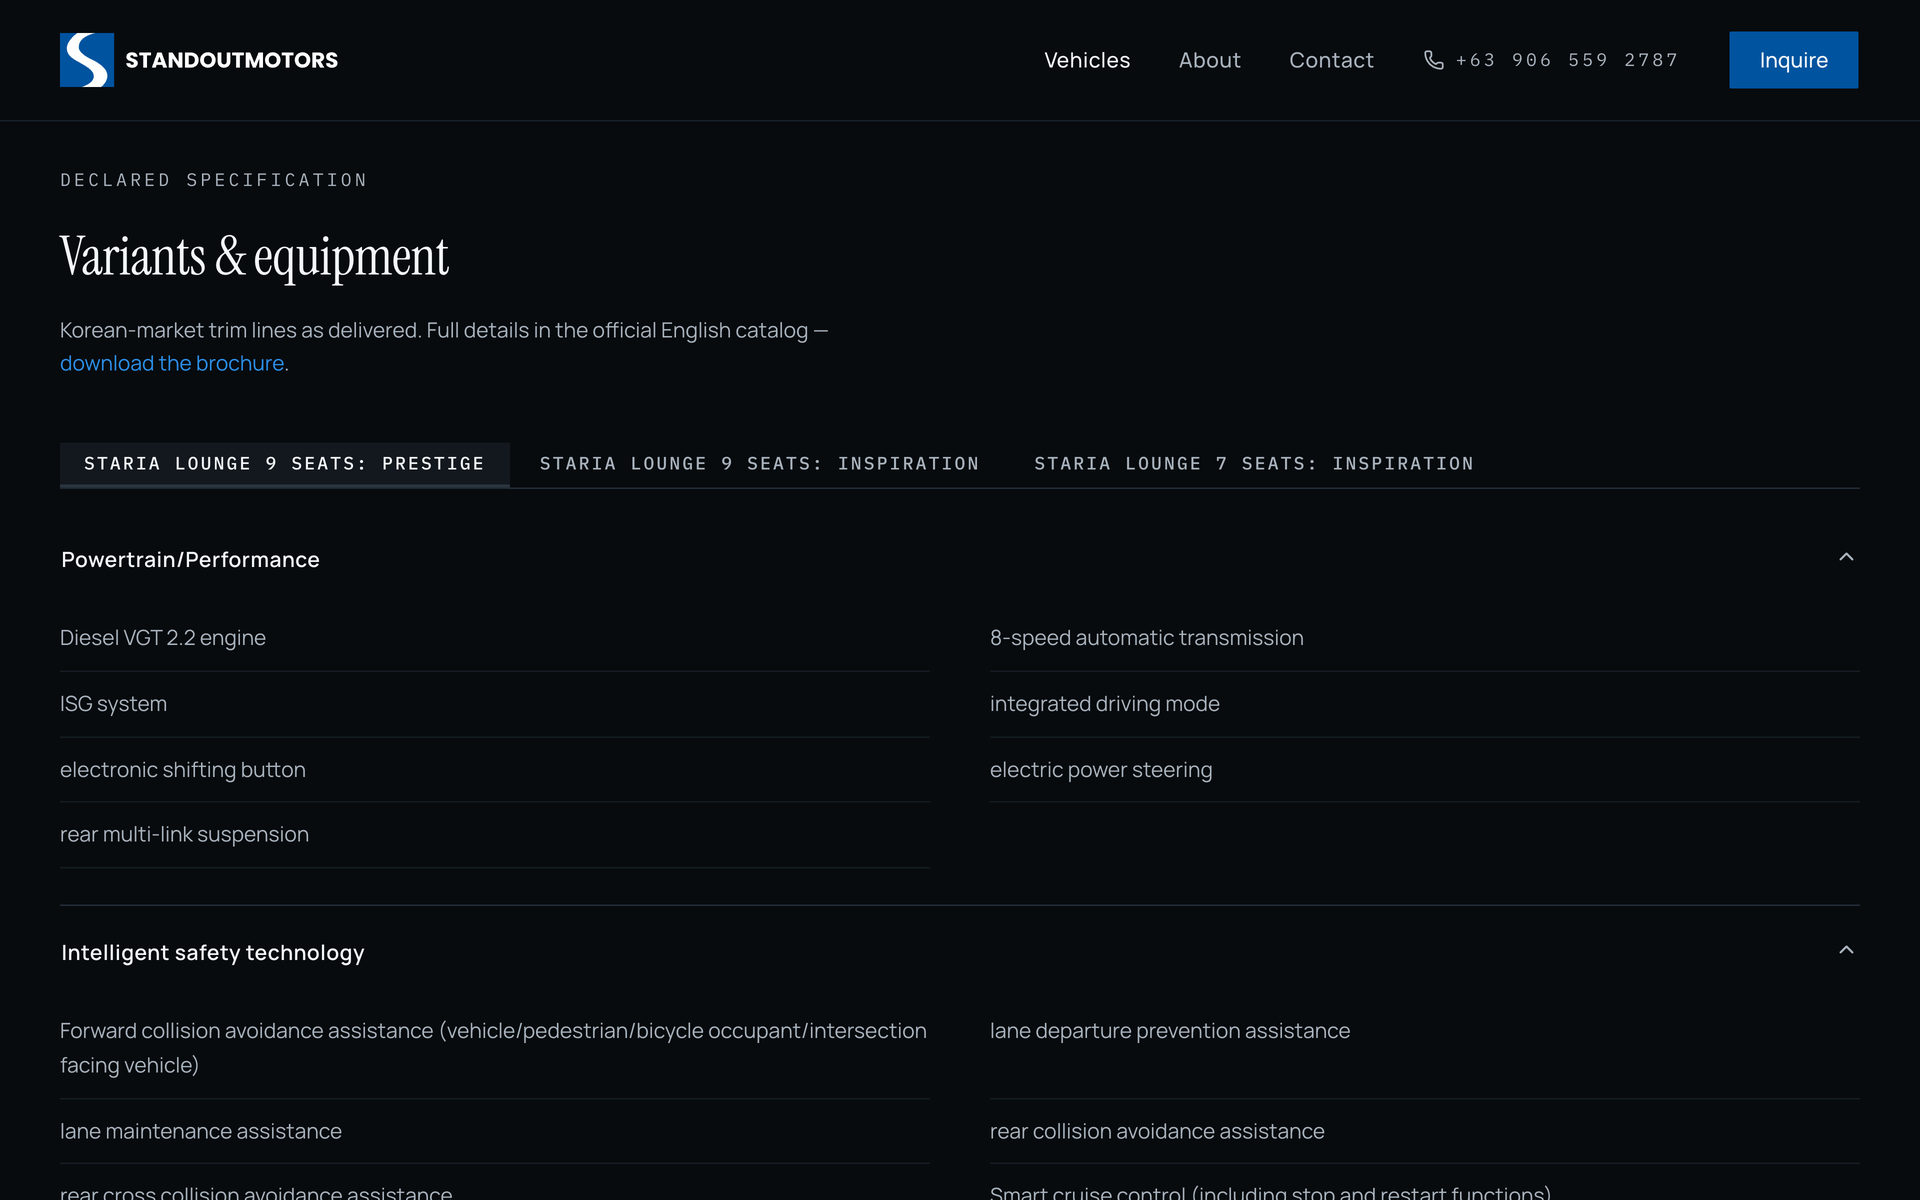Select the 8-speed automatic transmission entry
The width and height of the screenshot is (1920, 1200).
[x=1146, y=638]
